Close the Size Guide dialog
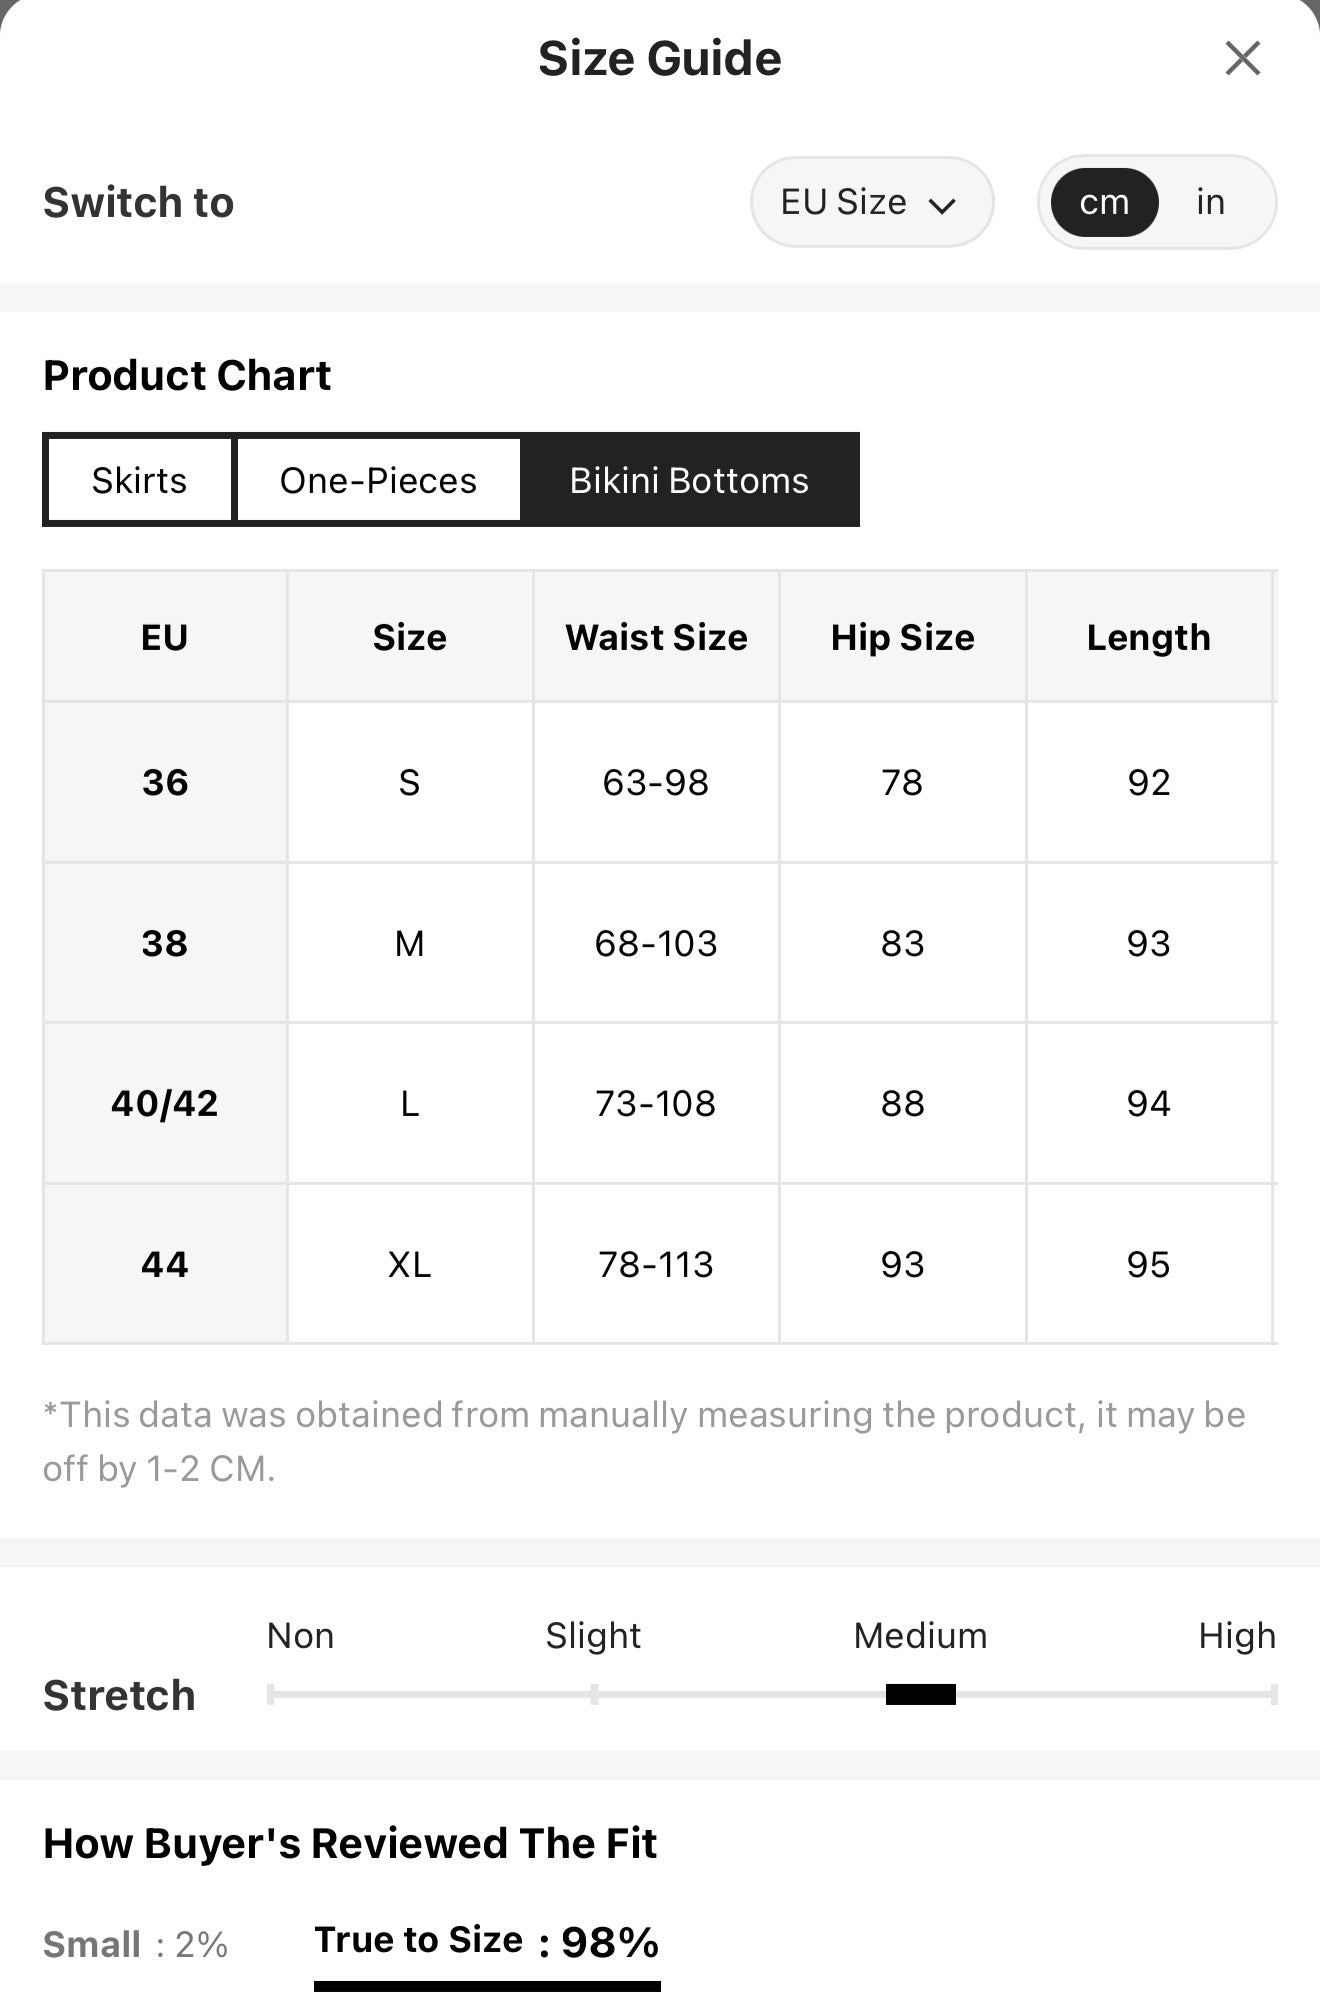The image size is (1320, 2002). (x=1242, y=58)
